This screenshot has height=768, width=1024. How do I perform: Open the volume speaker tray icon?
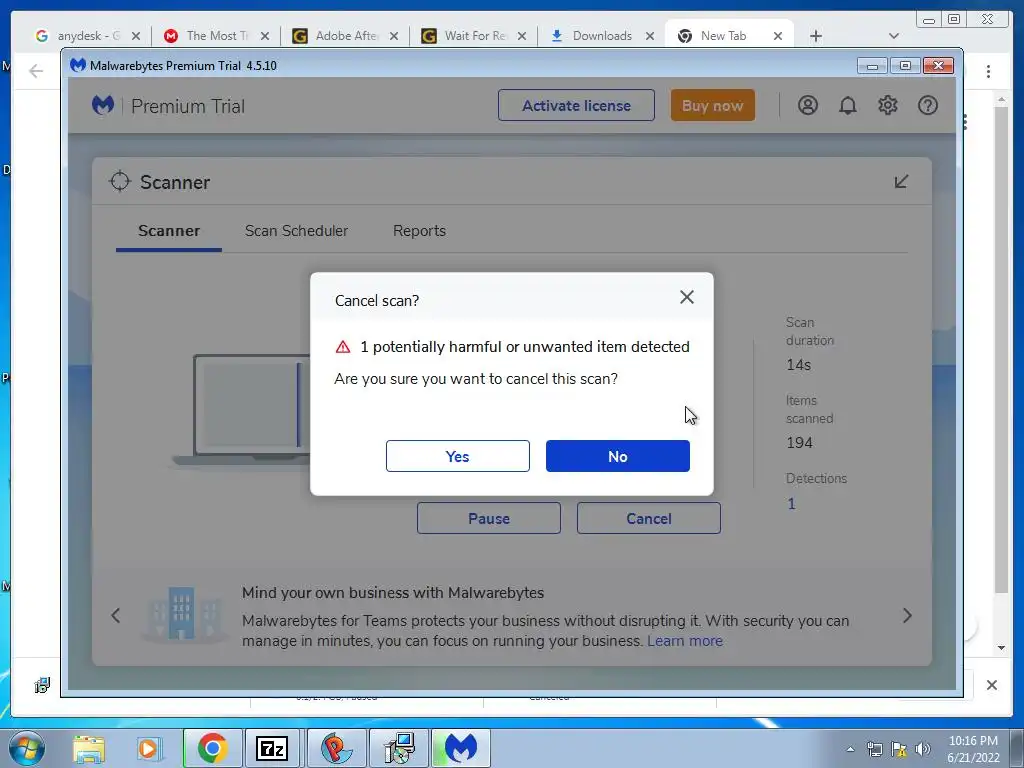923,749
